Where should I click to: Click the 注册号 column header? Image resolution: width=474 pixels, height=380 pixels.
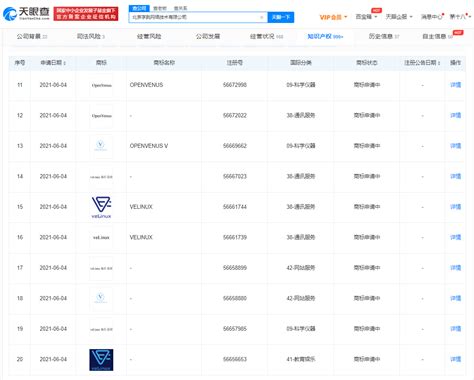pos(235,63)
